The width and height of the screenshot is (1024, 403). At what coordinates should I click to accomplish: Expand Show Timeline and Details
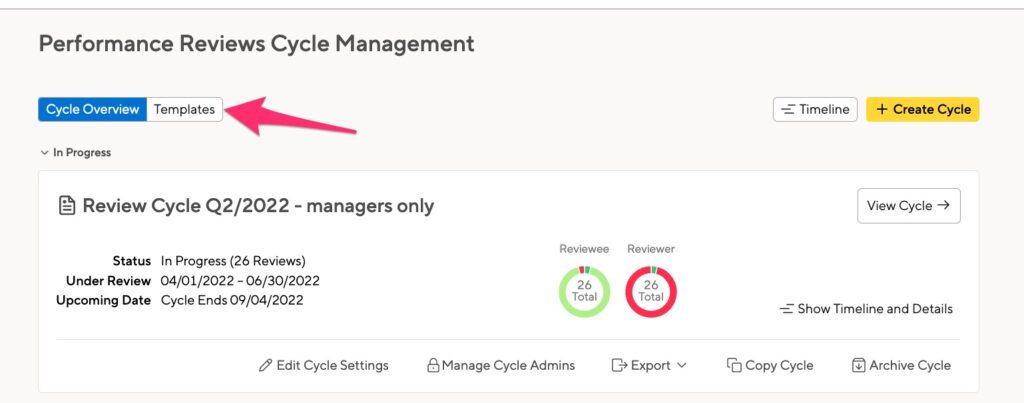click(866, 309)
